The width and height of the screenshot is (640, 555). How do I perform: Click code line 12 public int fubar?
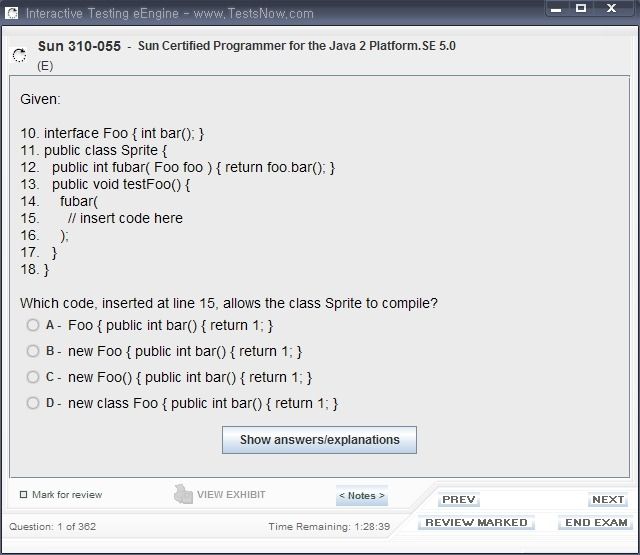click(178, 167)
